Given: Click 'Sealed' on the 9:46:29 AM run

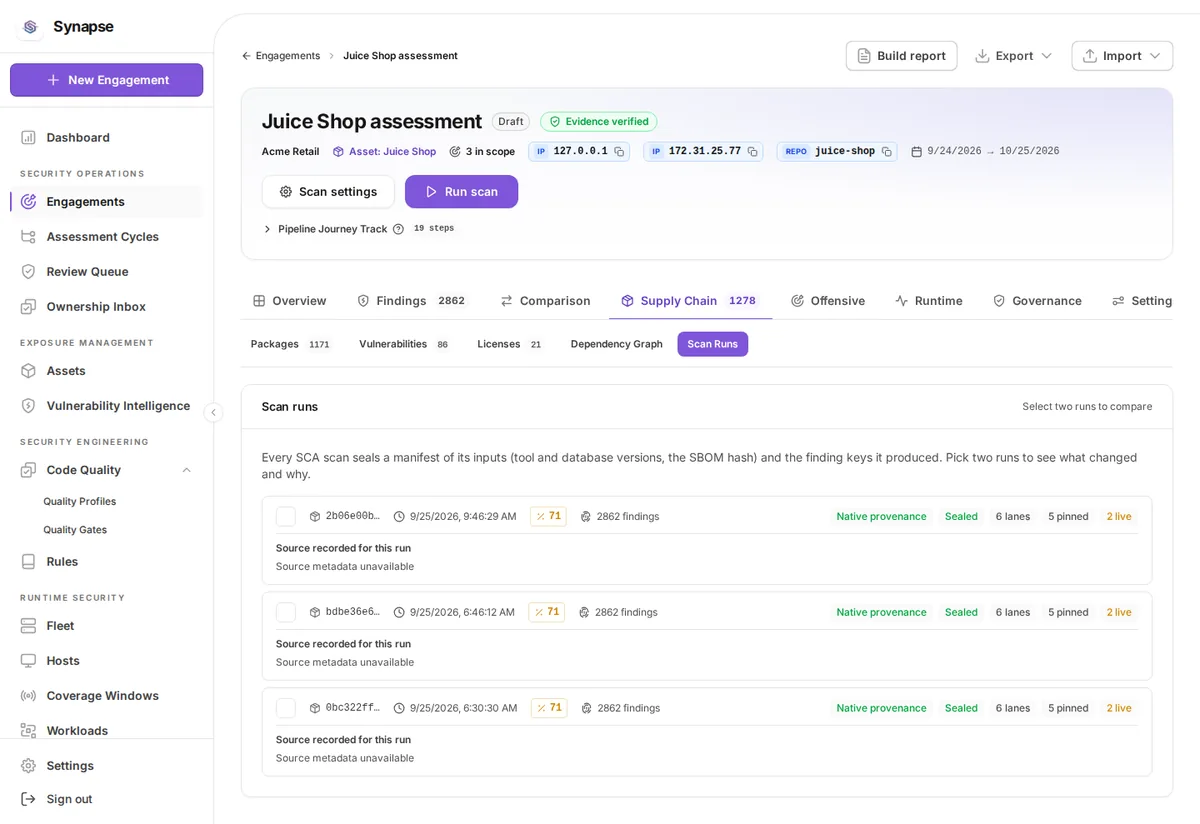Looking at the screenshot, I should [961, 517].
